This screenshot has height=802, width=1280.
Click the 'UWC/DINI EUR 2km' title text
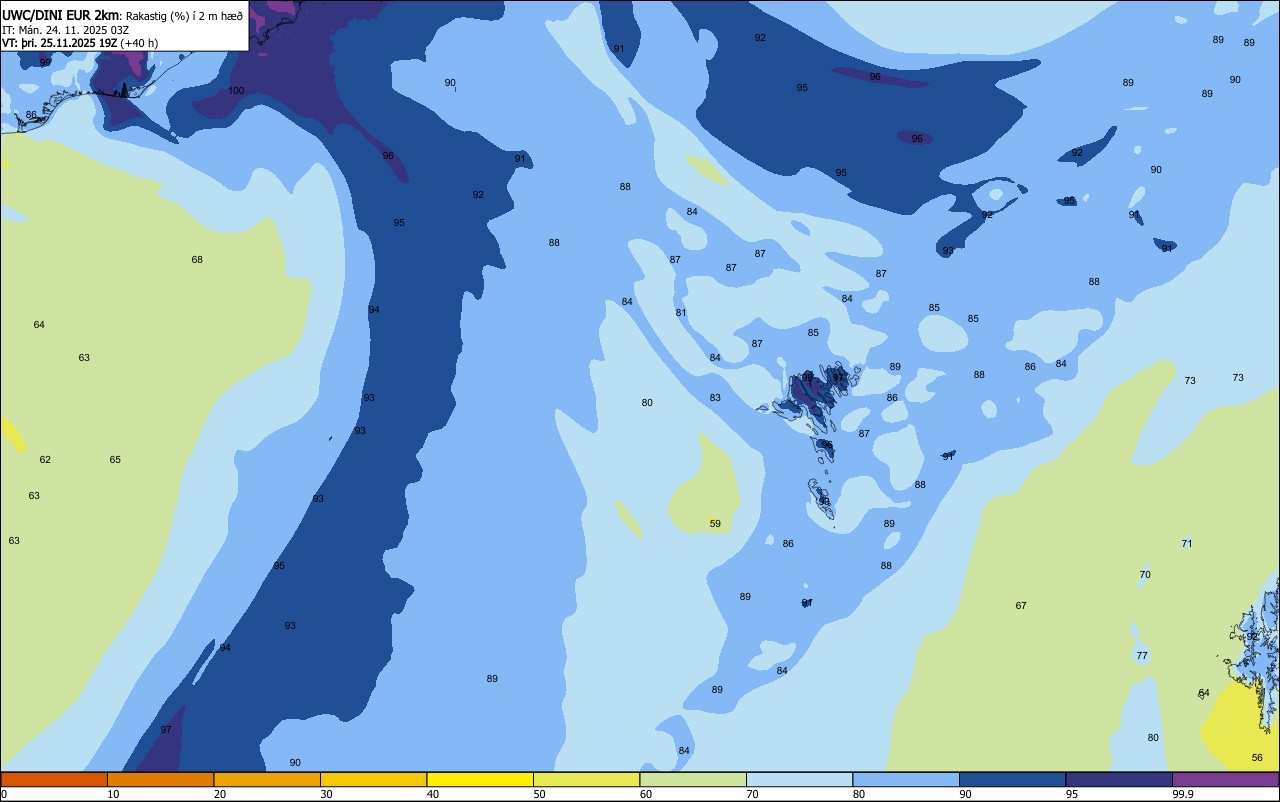click(60, 15)
